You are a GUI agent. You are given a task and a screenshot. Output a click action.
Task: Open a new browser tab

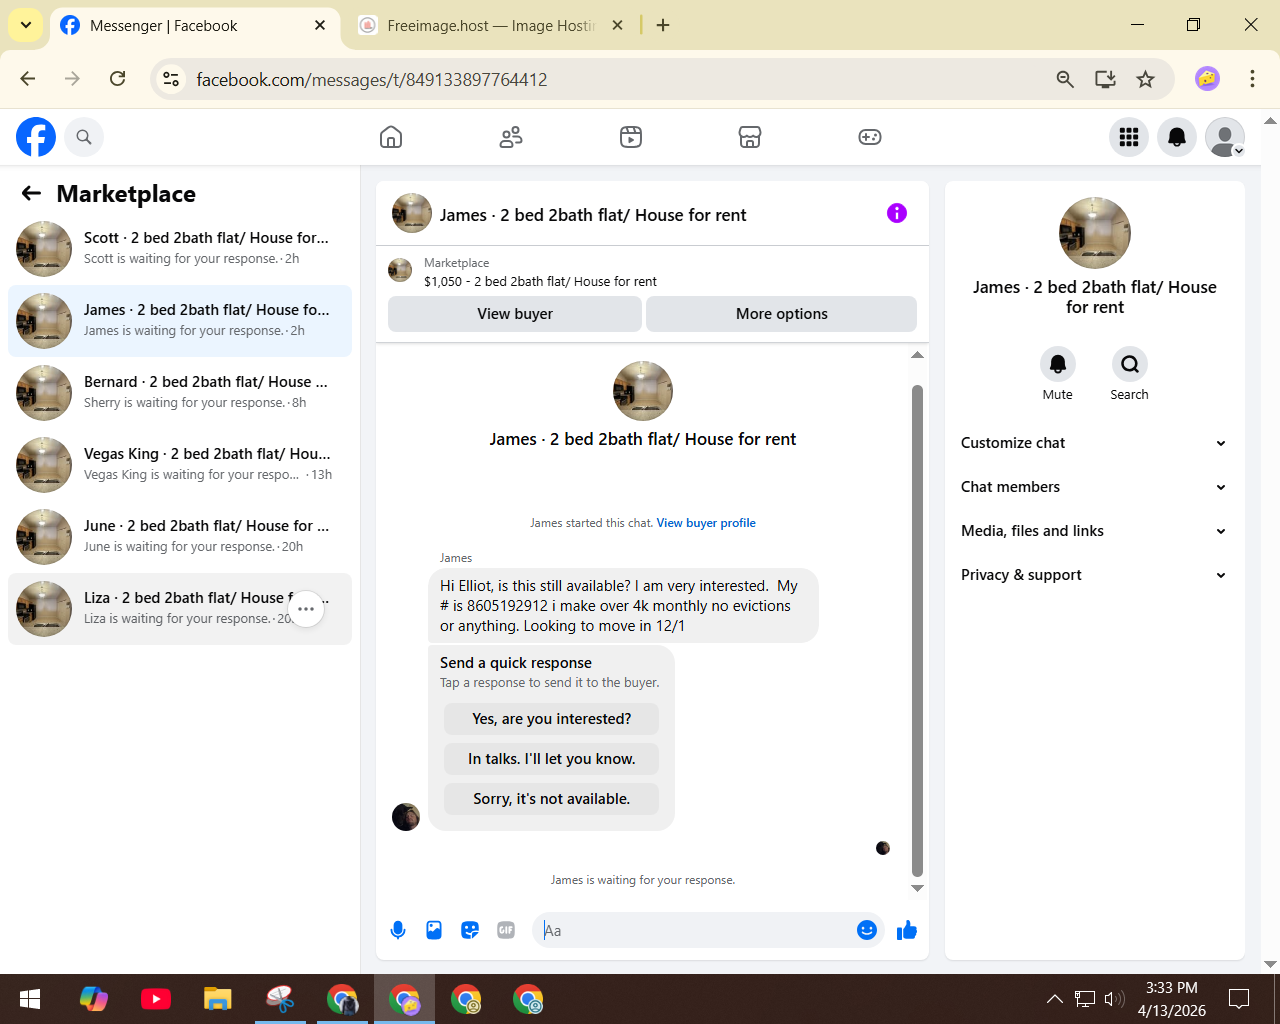[x=663, y=25]
